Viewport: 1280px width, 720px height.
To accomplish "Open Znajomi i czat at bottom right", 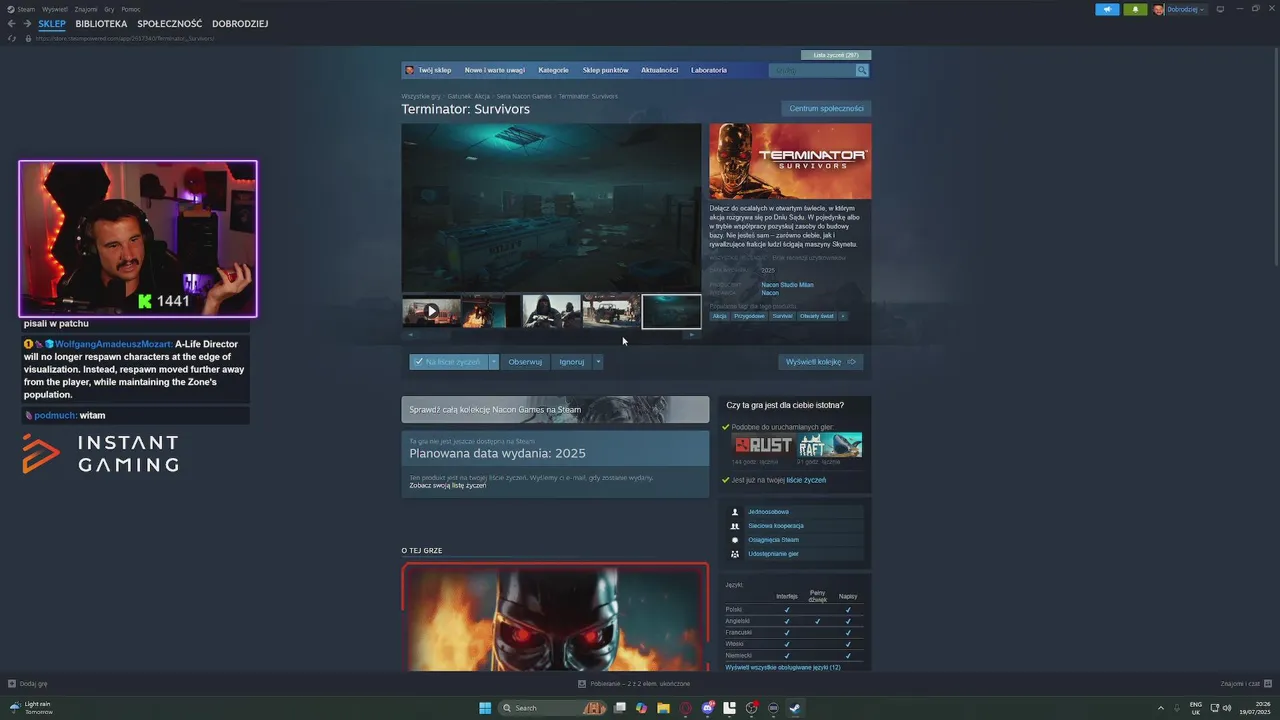I will [x=1245, y=684].
